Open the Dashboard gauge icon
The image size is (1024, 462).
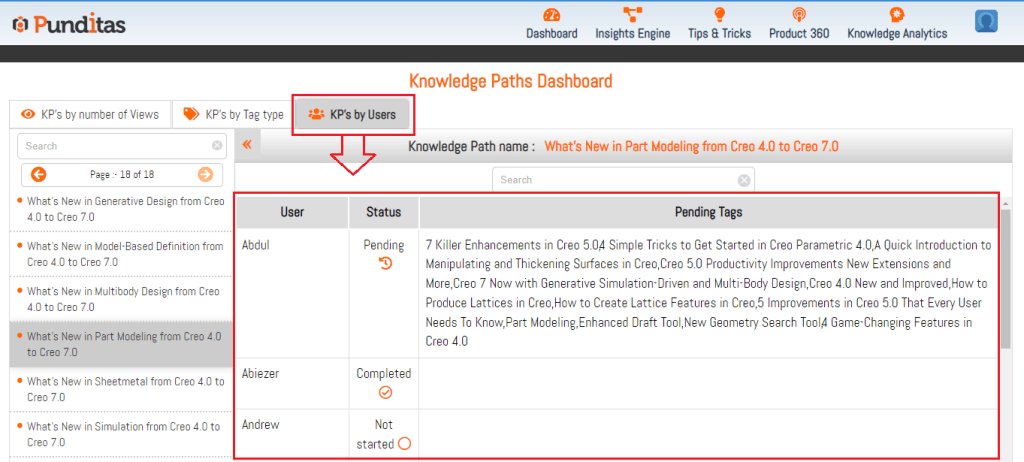(551, 15)
